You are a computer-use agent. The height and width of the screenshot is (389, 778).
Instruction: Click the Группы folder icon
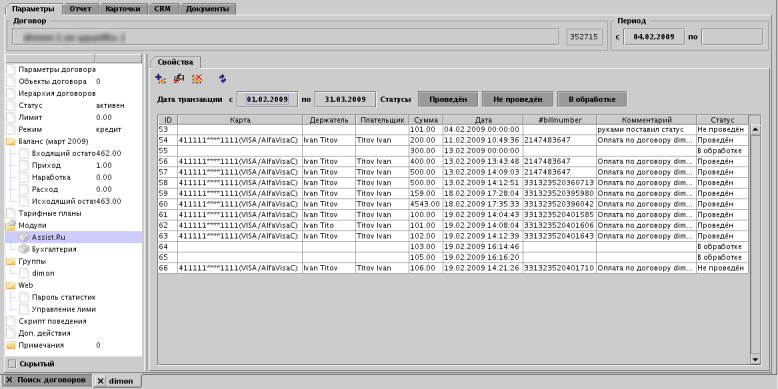coord(11,261)
